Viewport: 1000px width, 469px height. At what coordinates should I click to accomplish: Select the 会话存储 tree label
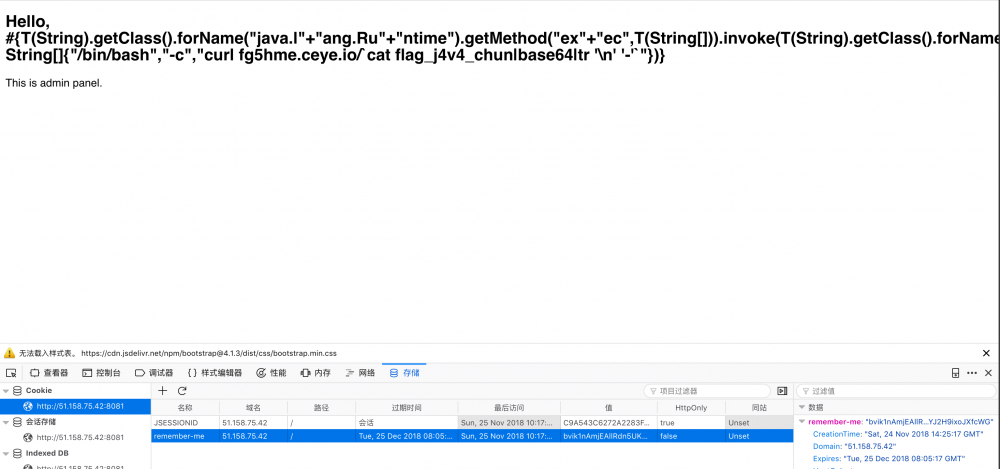pyautogui.click(x=41, y=422)
